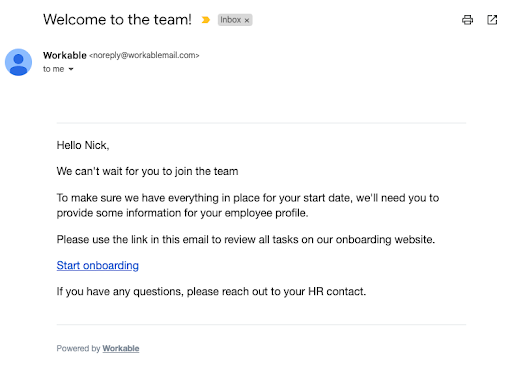Viewport: 512px width, 365px height.
Task: Open the Start onboarding link
Action: (98, 265)
